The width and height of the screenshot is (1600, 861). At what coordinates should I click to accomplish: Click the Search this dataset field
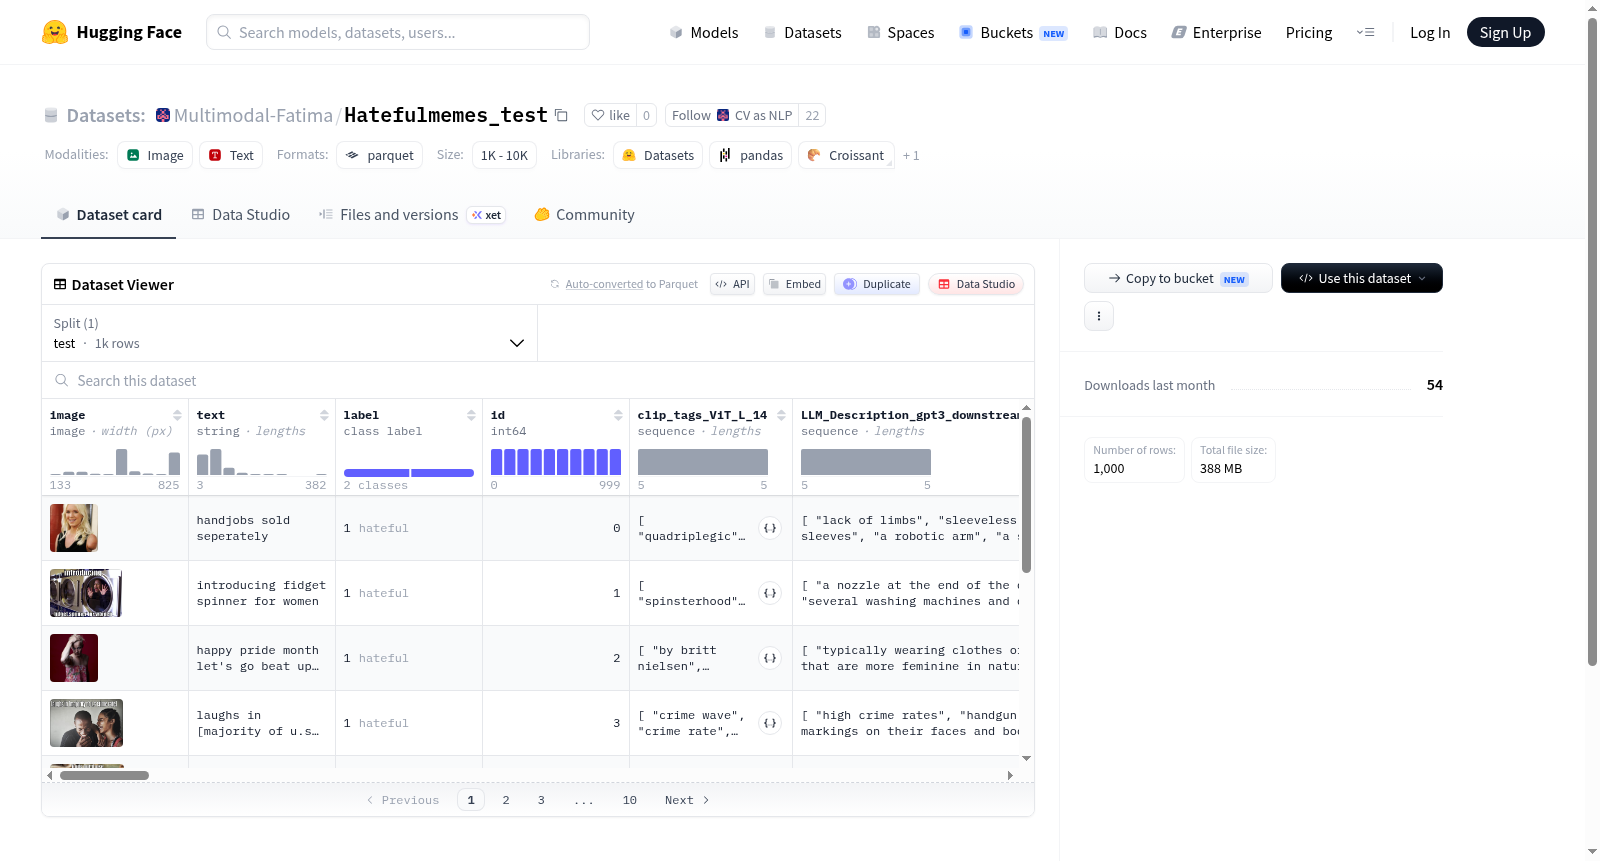[x=538, y=380]
